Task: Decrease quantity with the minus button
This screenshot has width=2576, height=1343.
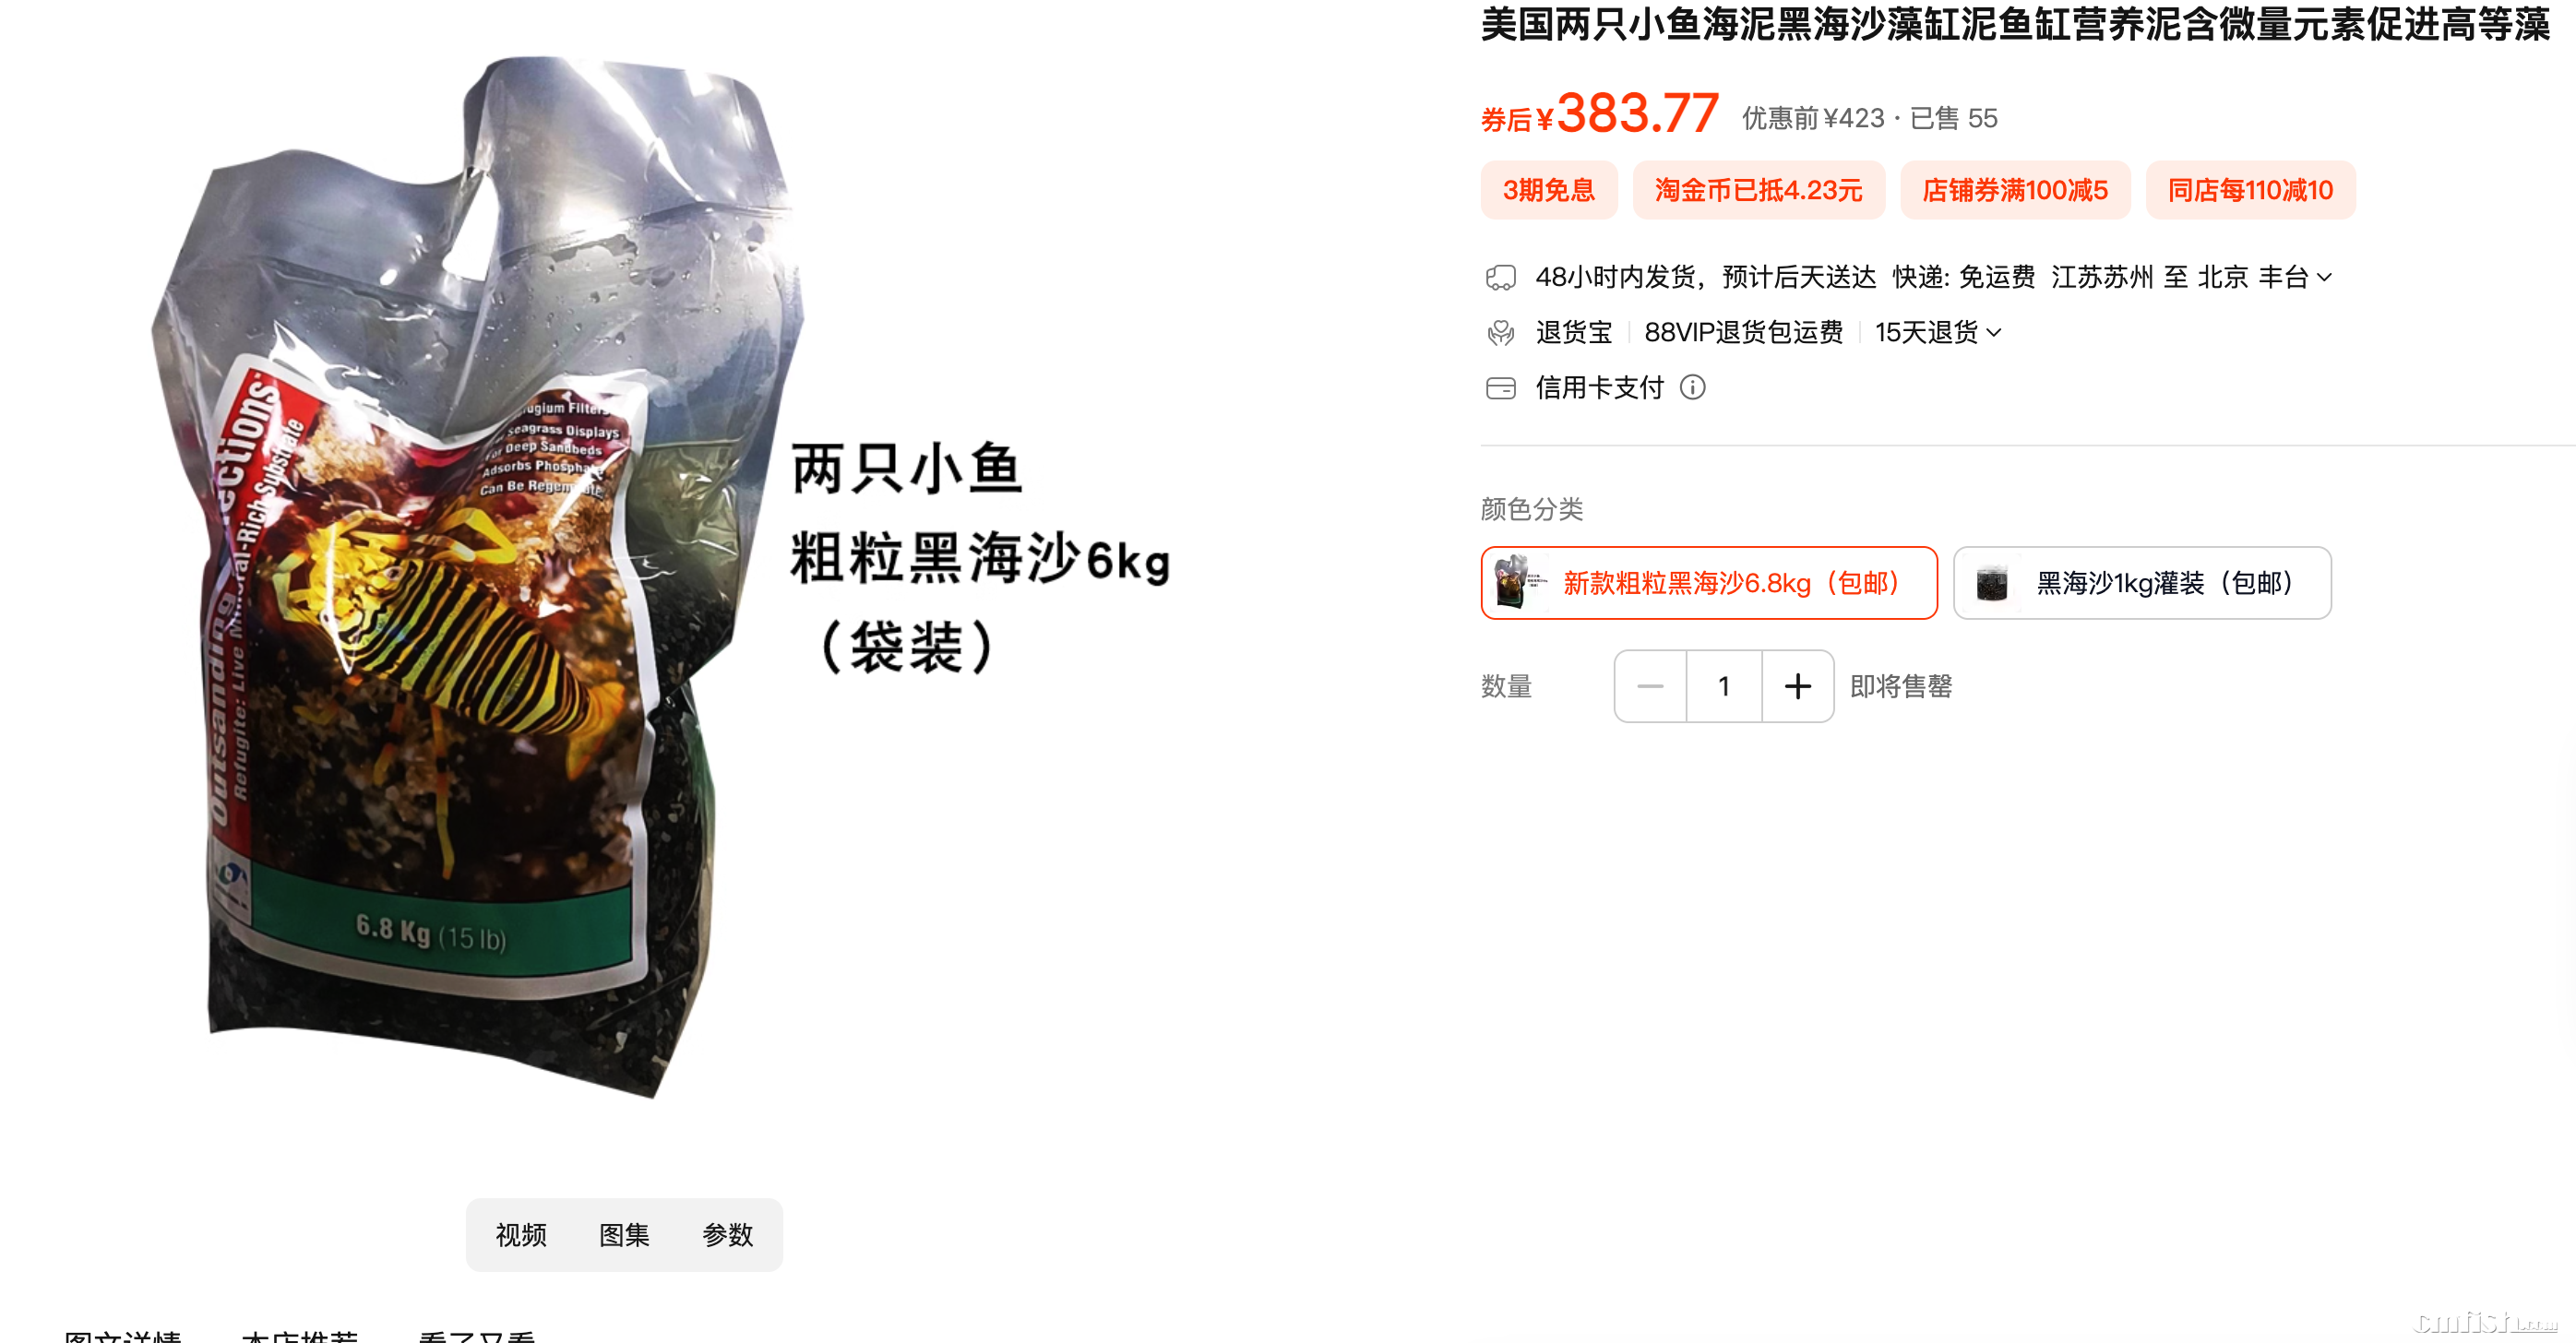Action: 1650,686
